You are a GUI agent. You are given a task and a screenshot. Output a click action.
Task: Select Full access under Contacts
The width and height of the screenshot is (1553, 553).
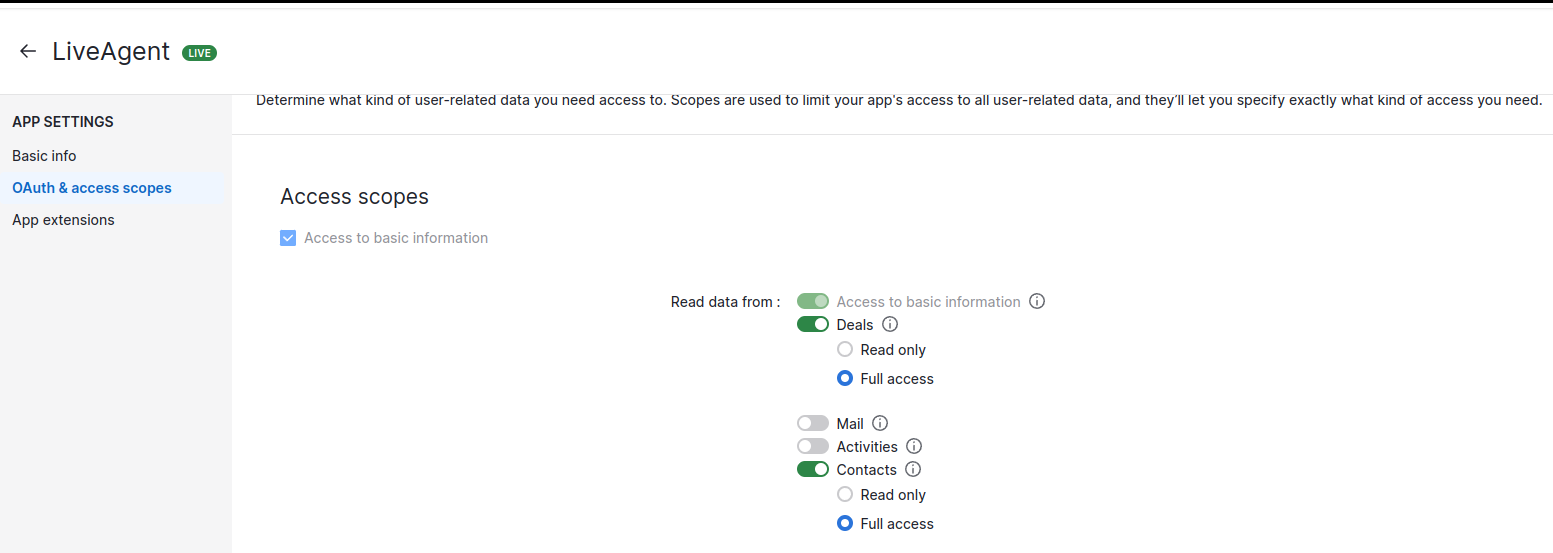pyautogui.click(x=845, y=523)
